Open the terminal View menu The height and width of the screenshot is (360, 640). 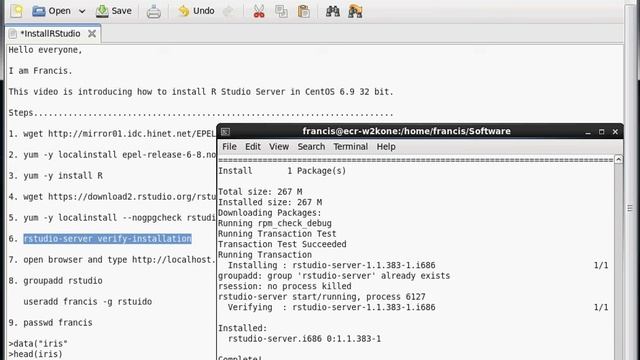pos(279,147)
